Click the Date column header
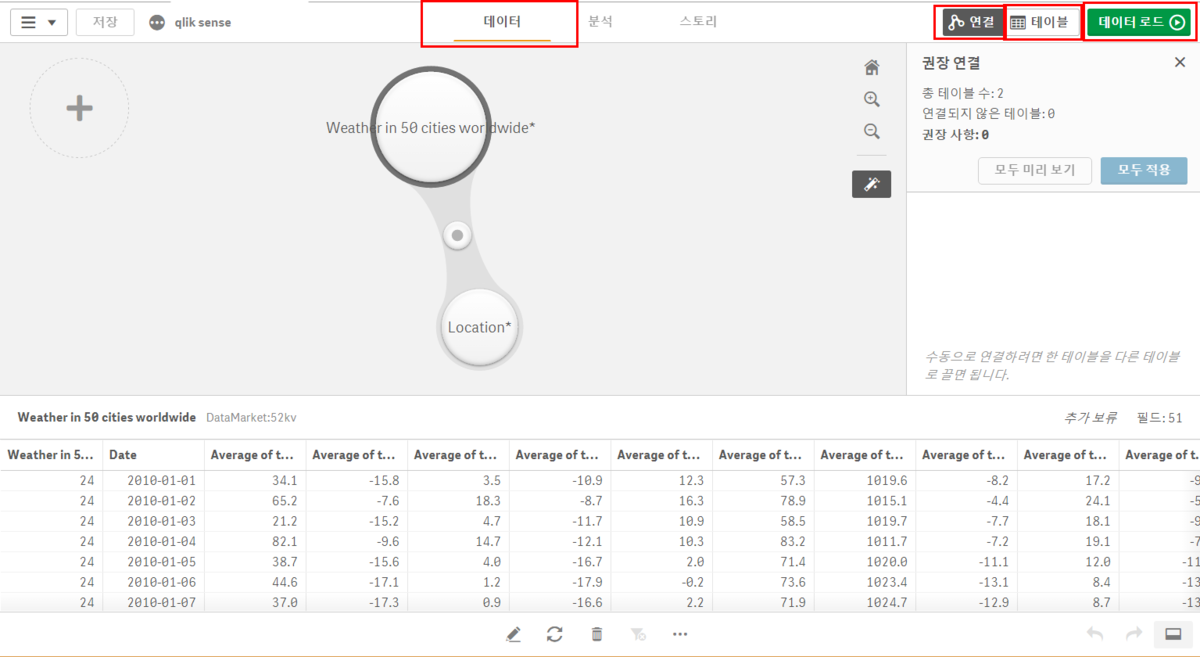This screenshot has width=1200, height=657. pos(151,455)
